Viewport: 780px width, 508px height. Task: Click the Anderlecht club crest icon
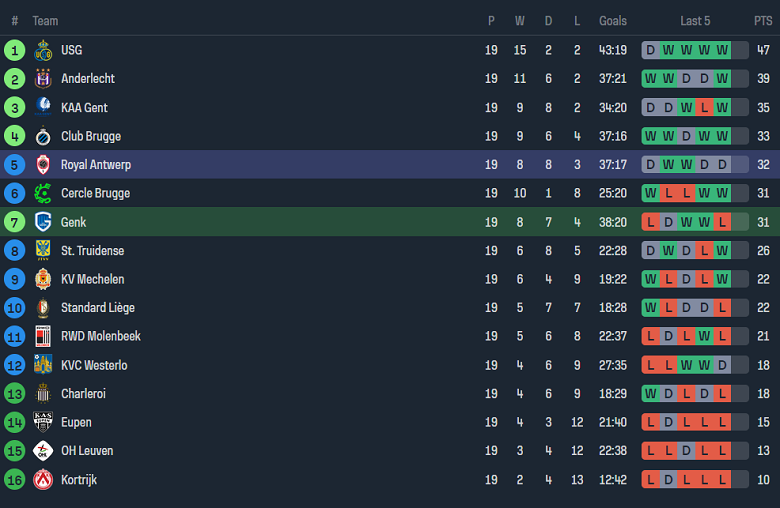(43, 79)
